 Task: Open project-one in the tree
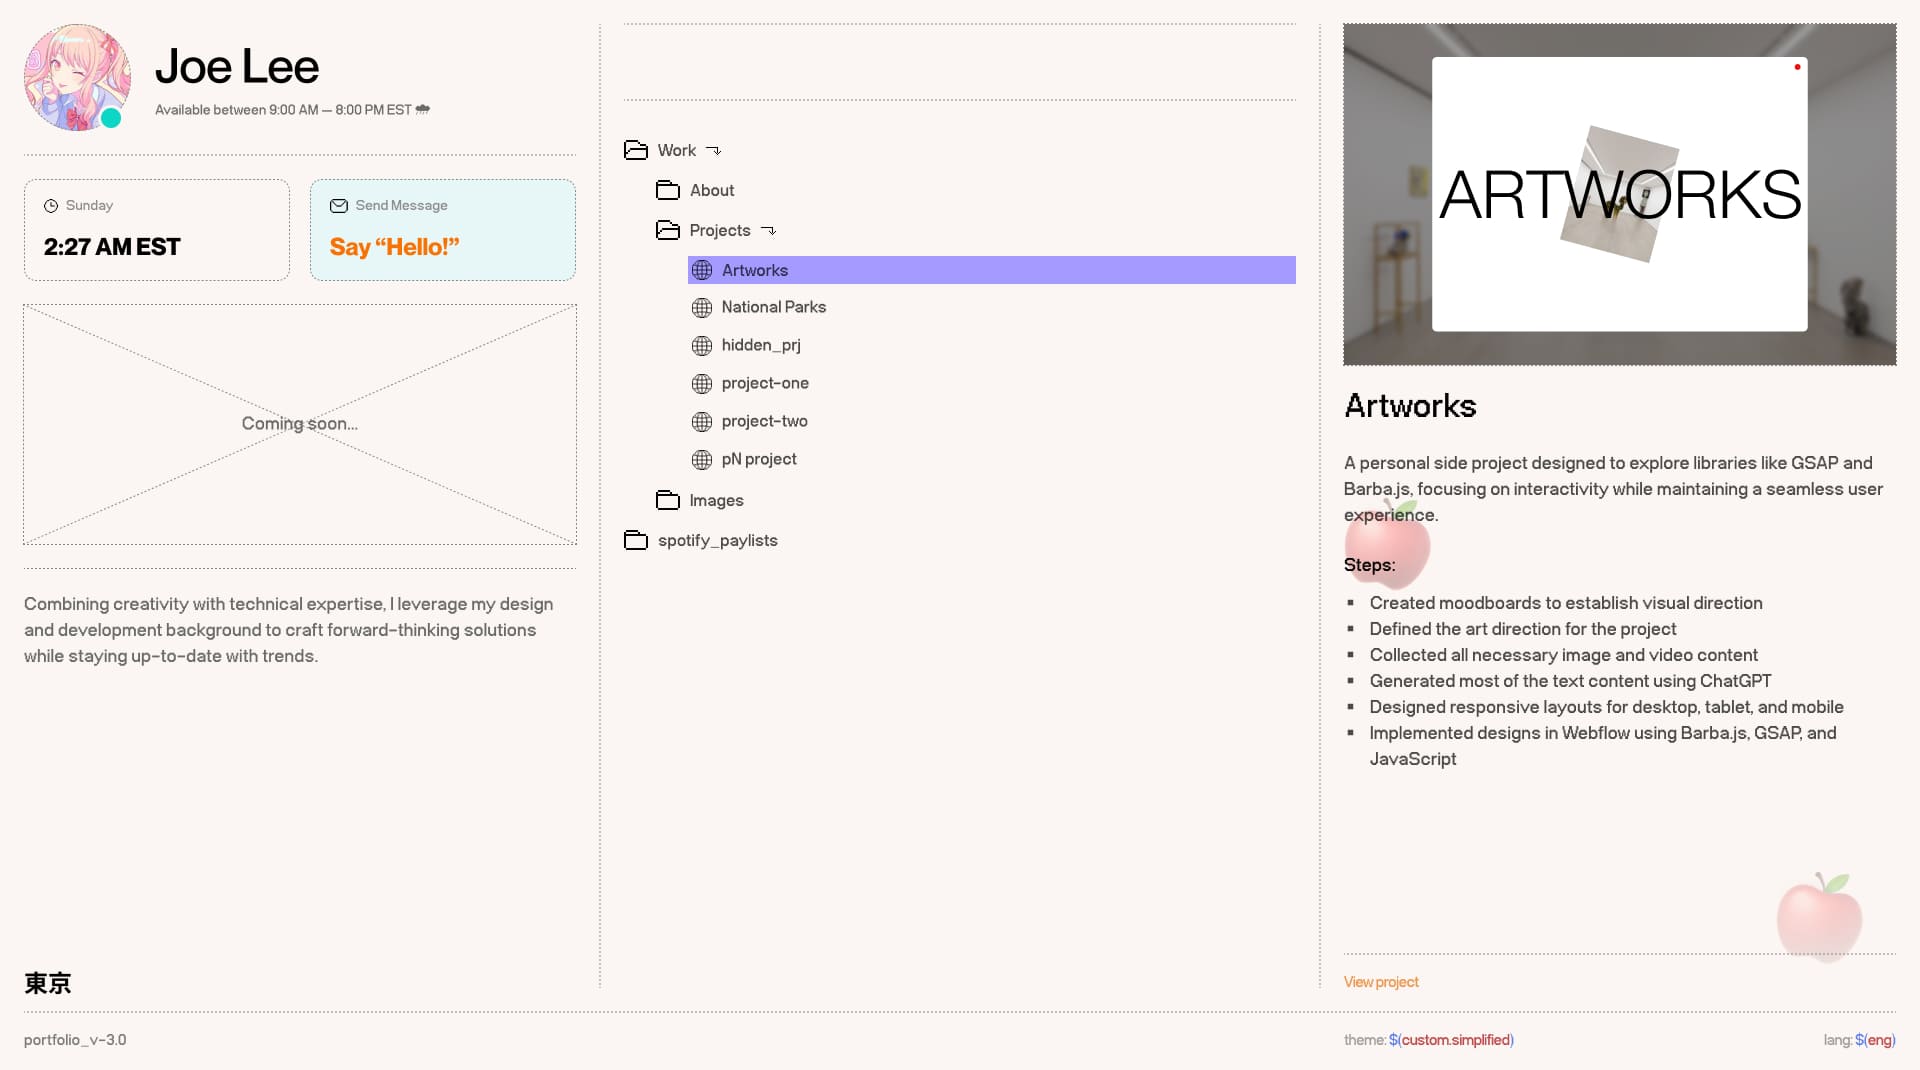[x=765, y=383]
